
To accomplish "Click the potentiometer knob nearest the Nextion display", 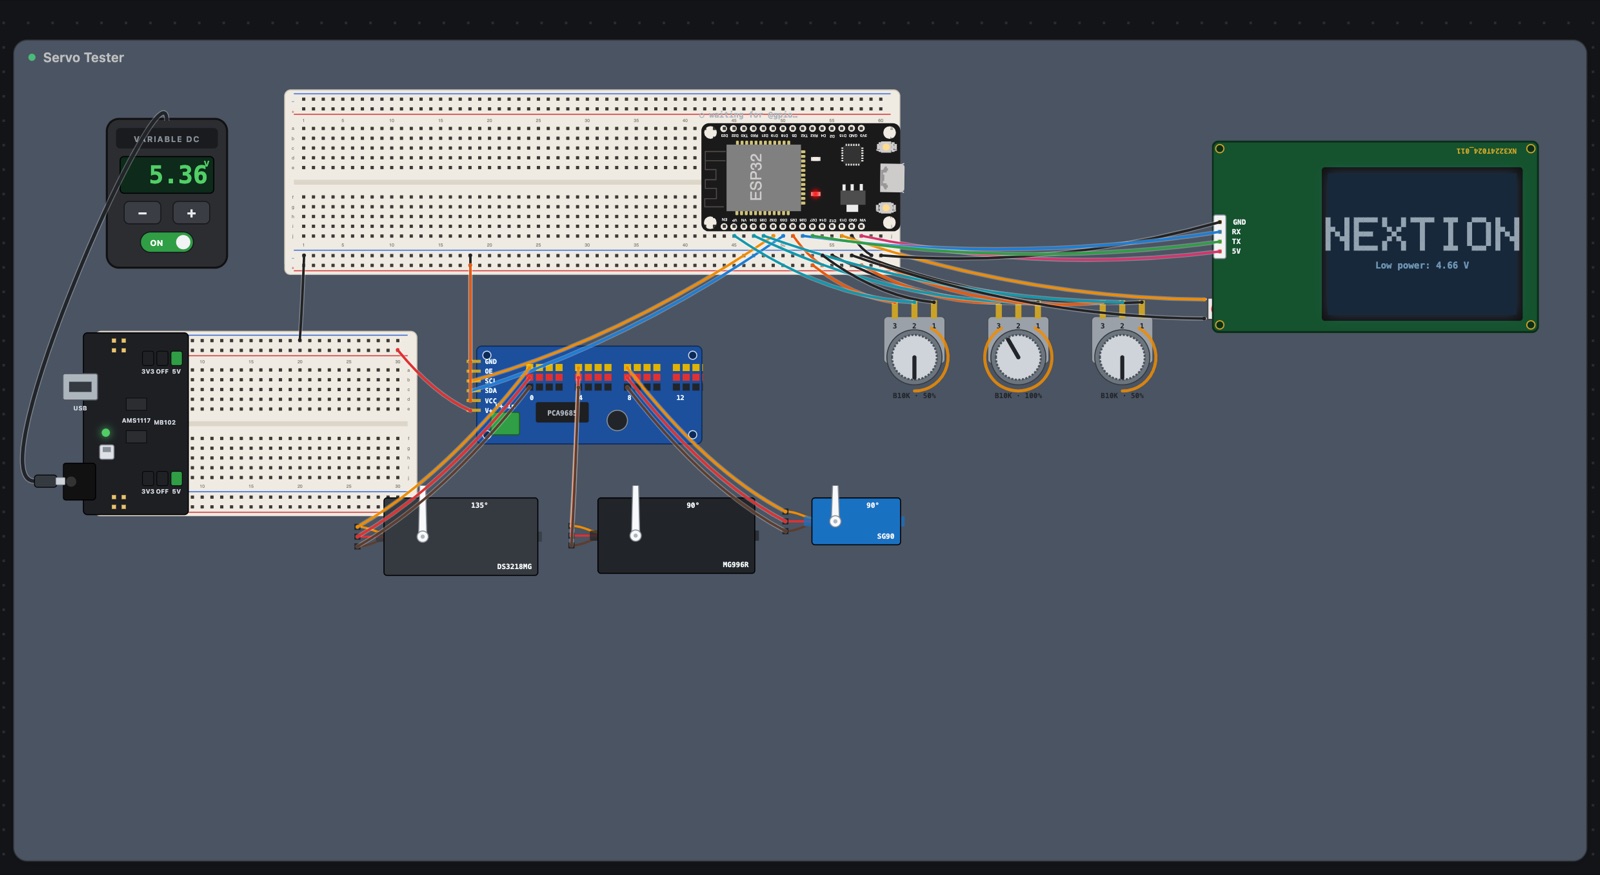I will coord(1122,358).
